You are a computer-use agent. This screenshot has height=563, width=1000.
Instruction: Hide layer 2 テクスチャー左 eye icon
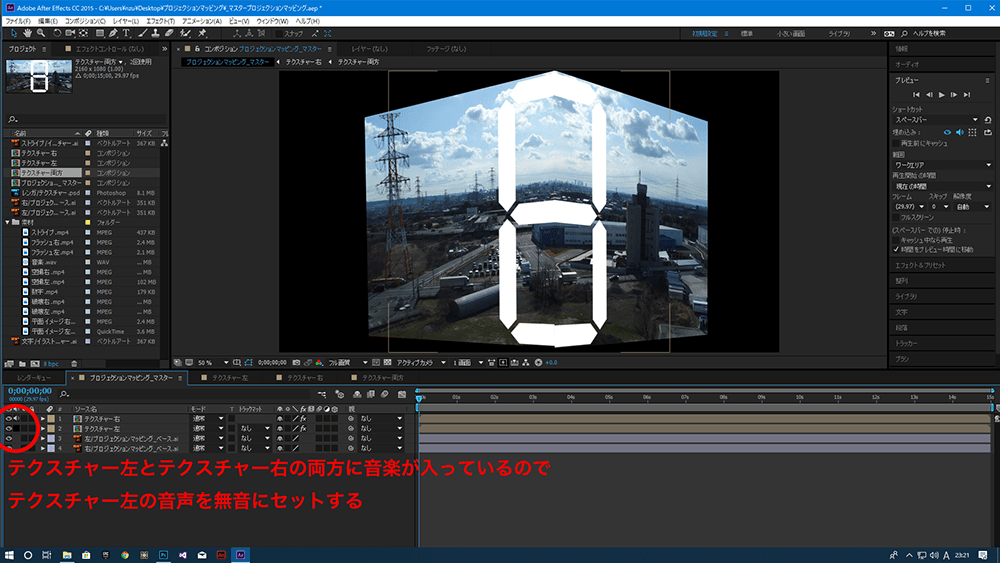pyautogui.click(x=8, y=429)
